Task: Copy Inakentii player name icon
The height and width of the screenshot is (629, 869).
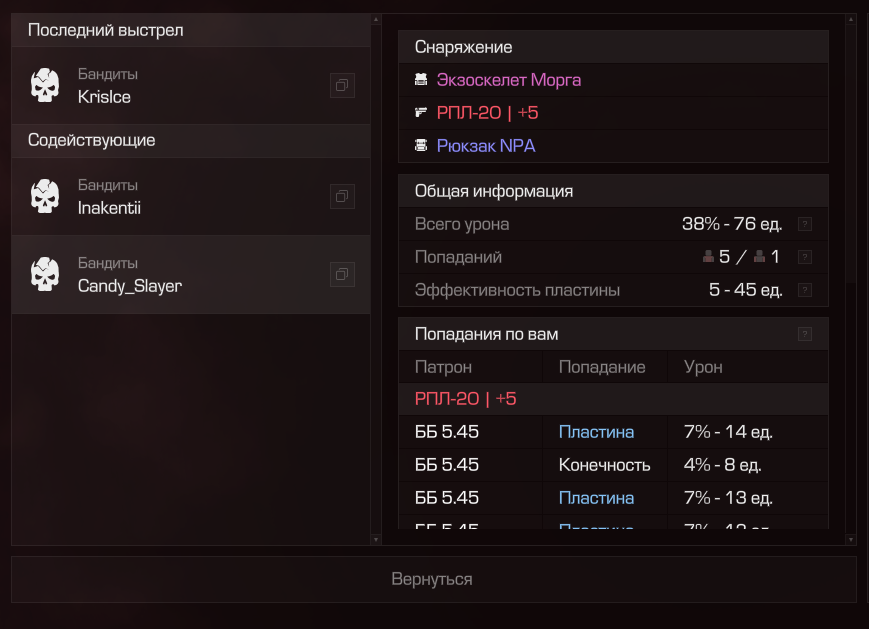Action: point(342,196)
